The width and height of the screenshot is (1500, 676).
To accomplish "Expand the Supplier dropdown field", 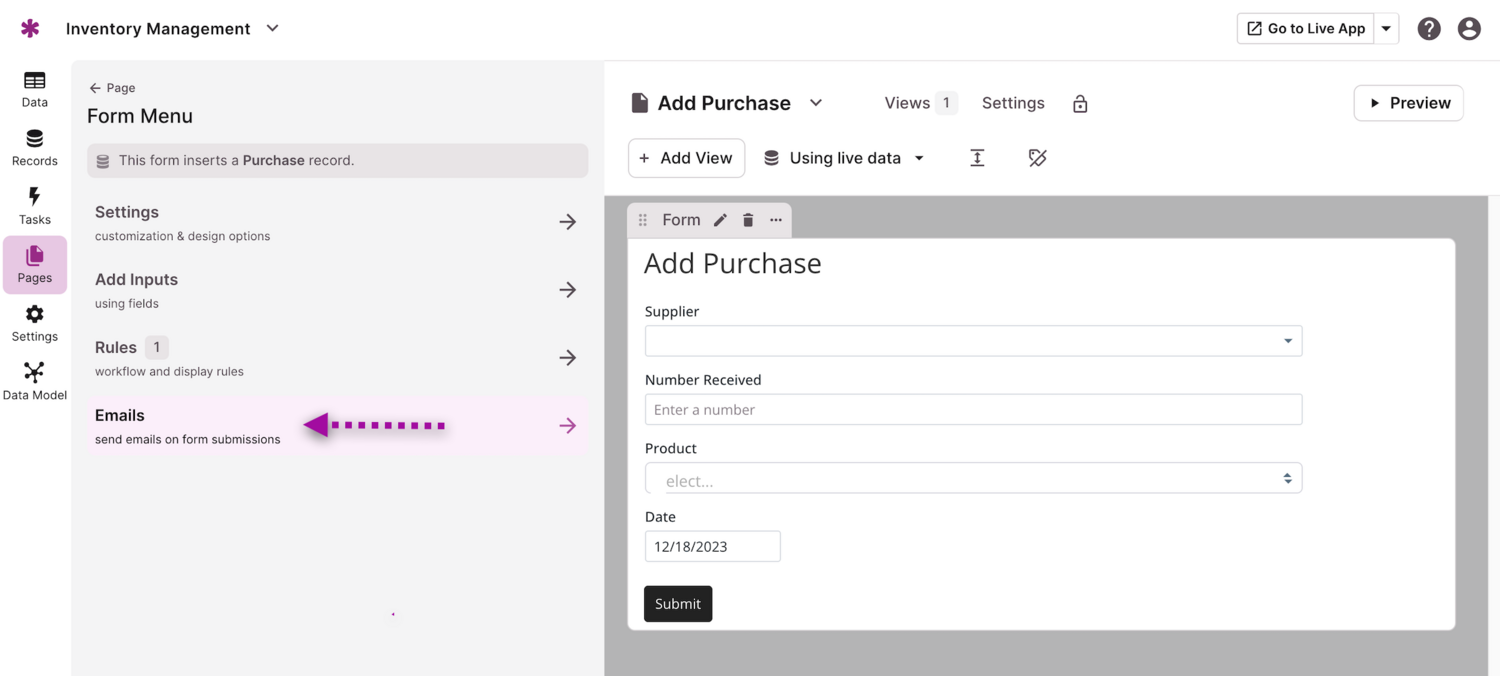I will pos(973,341).
